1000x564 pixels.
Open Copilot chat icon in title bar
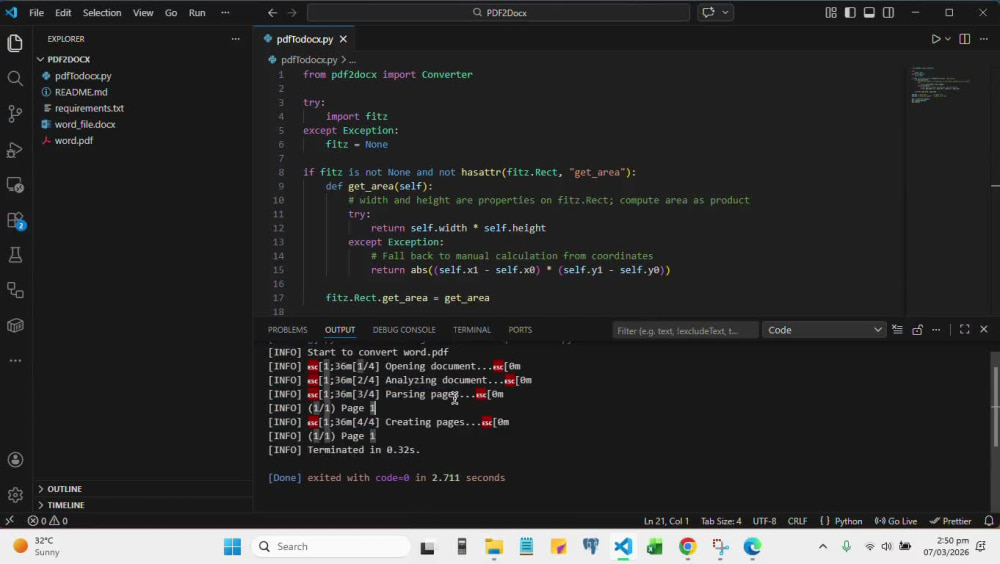[x=708, y=12]
